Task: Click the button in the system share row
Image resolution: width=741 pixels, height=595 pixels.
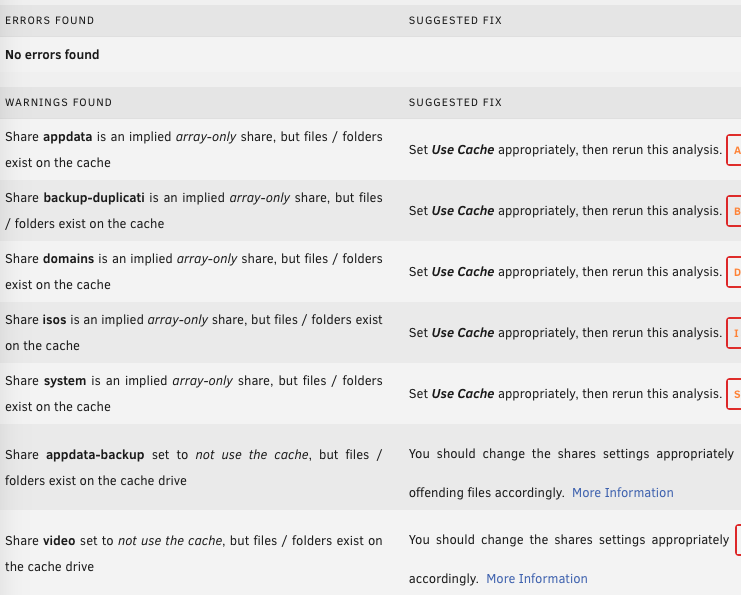Action: [734, 394]
